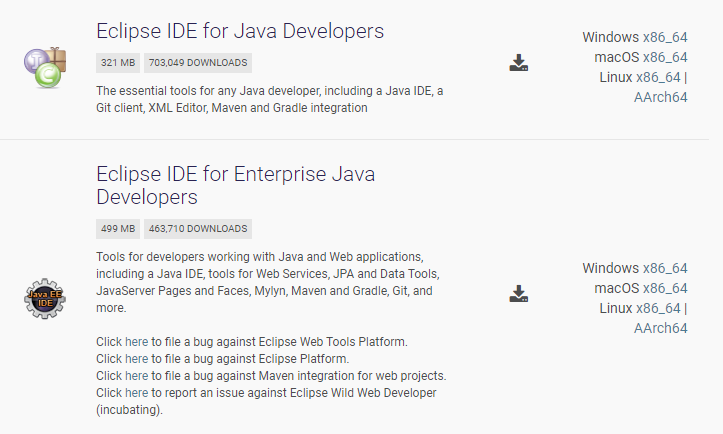Choose Windows x86_64 for Enterprise Java package
The width and height of the screenshot is (723, 434).
[x=665, y=268]
